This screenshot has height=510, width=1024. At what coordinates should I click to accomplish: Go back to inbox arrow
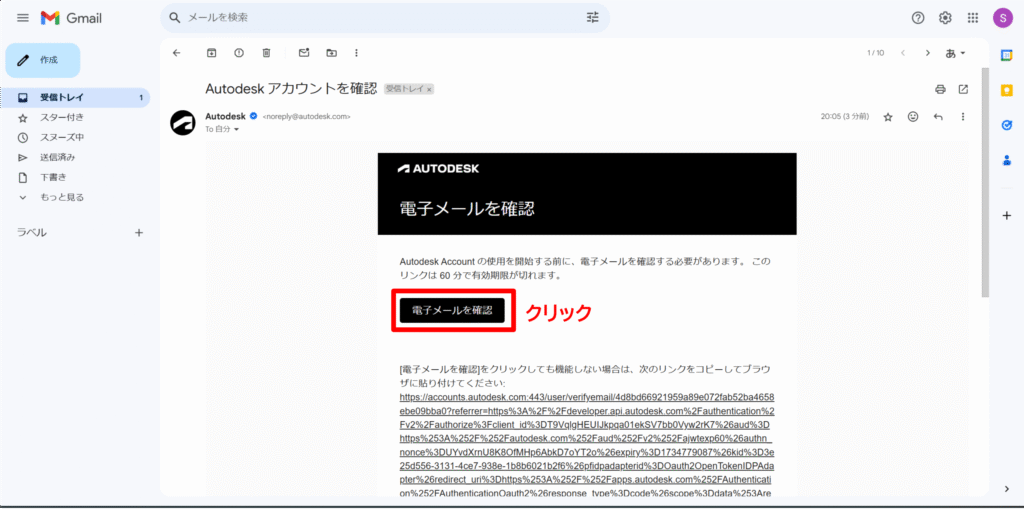coord(176,53)
